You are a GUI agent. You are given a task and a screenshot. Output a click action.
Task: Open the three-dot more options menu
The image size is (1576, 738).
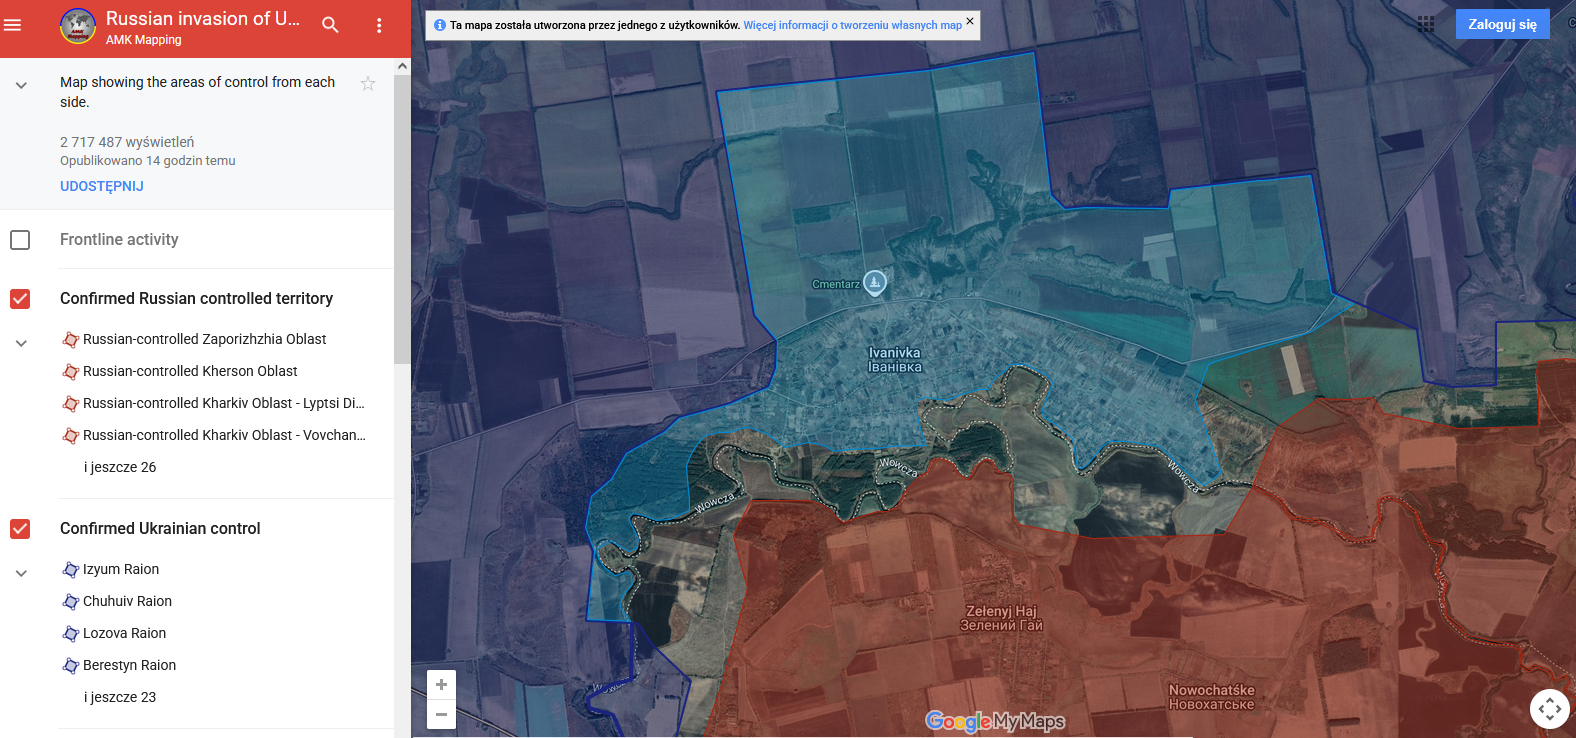379,25
